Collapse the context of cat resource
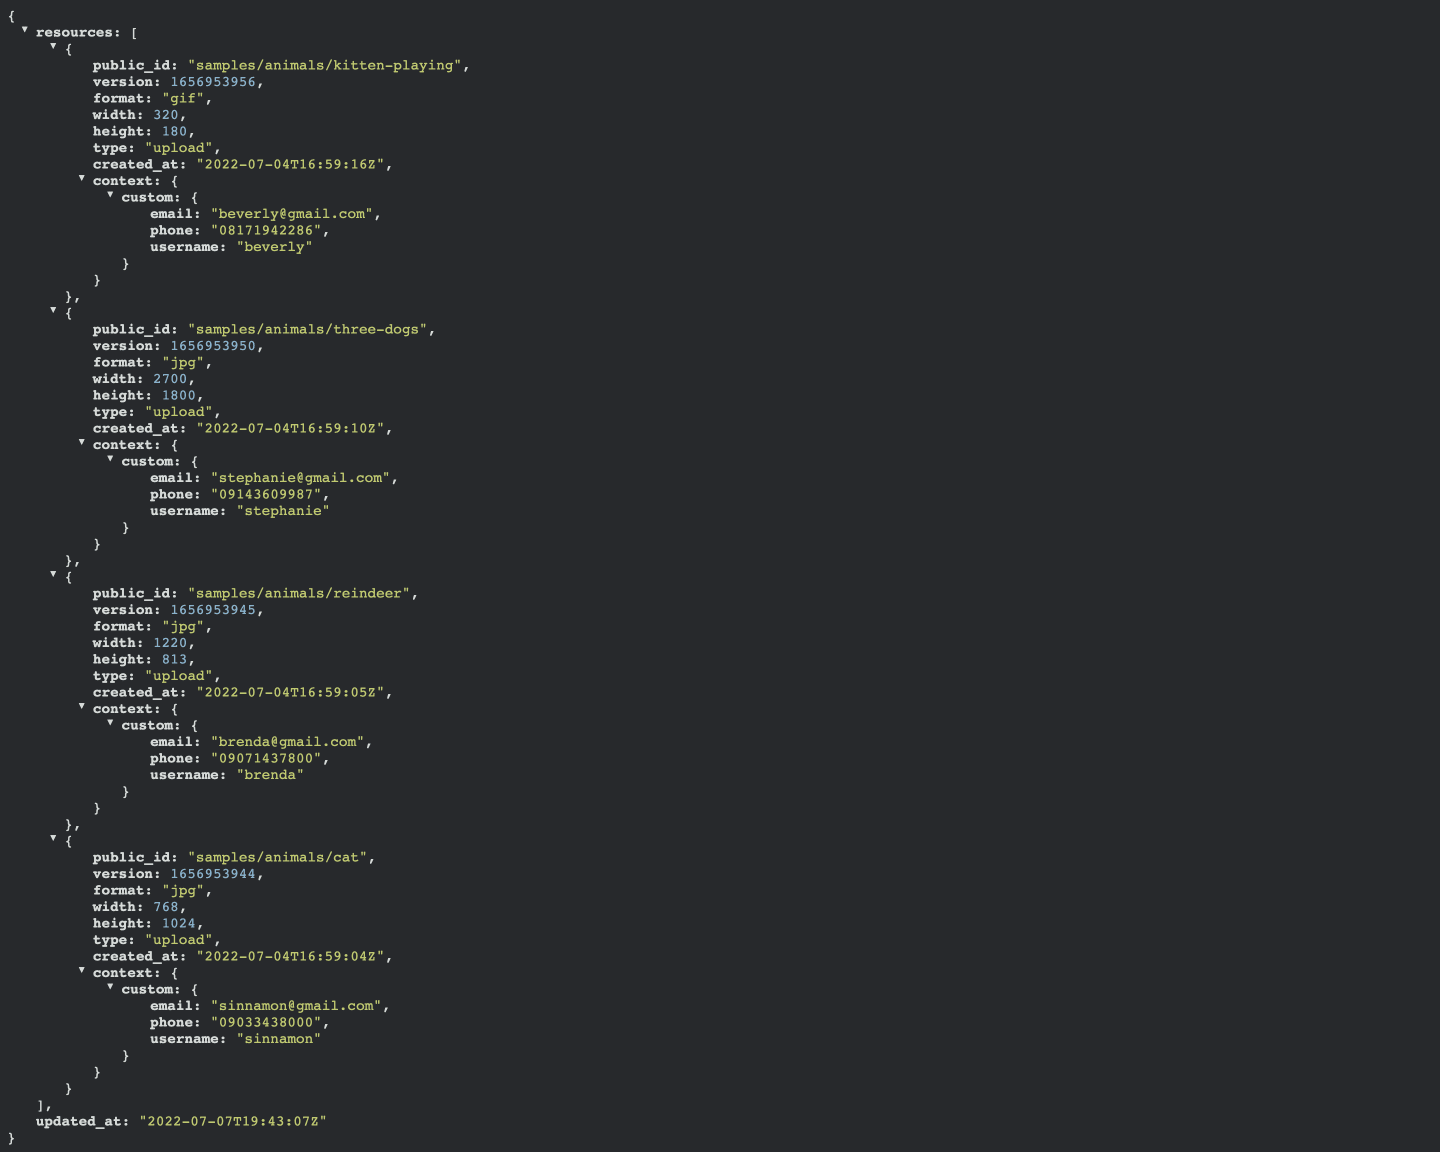Screen dimensions: 1440x1153 [x=82, y=970]
